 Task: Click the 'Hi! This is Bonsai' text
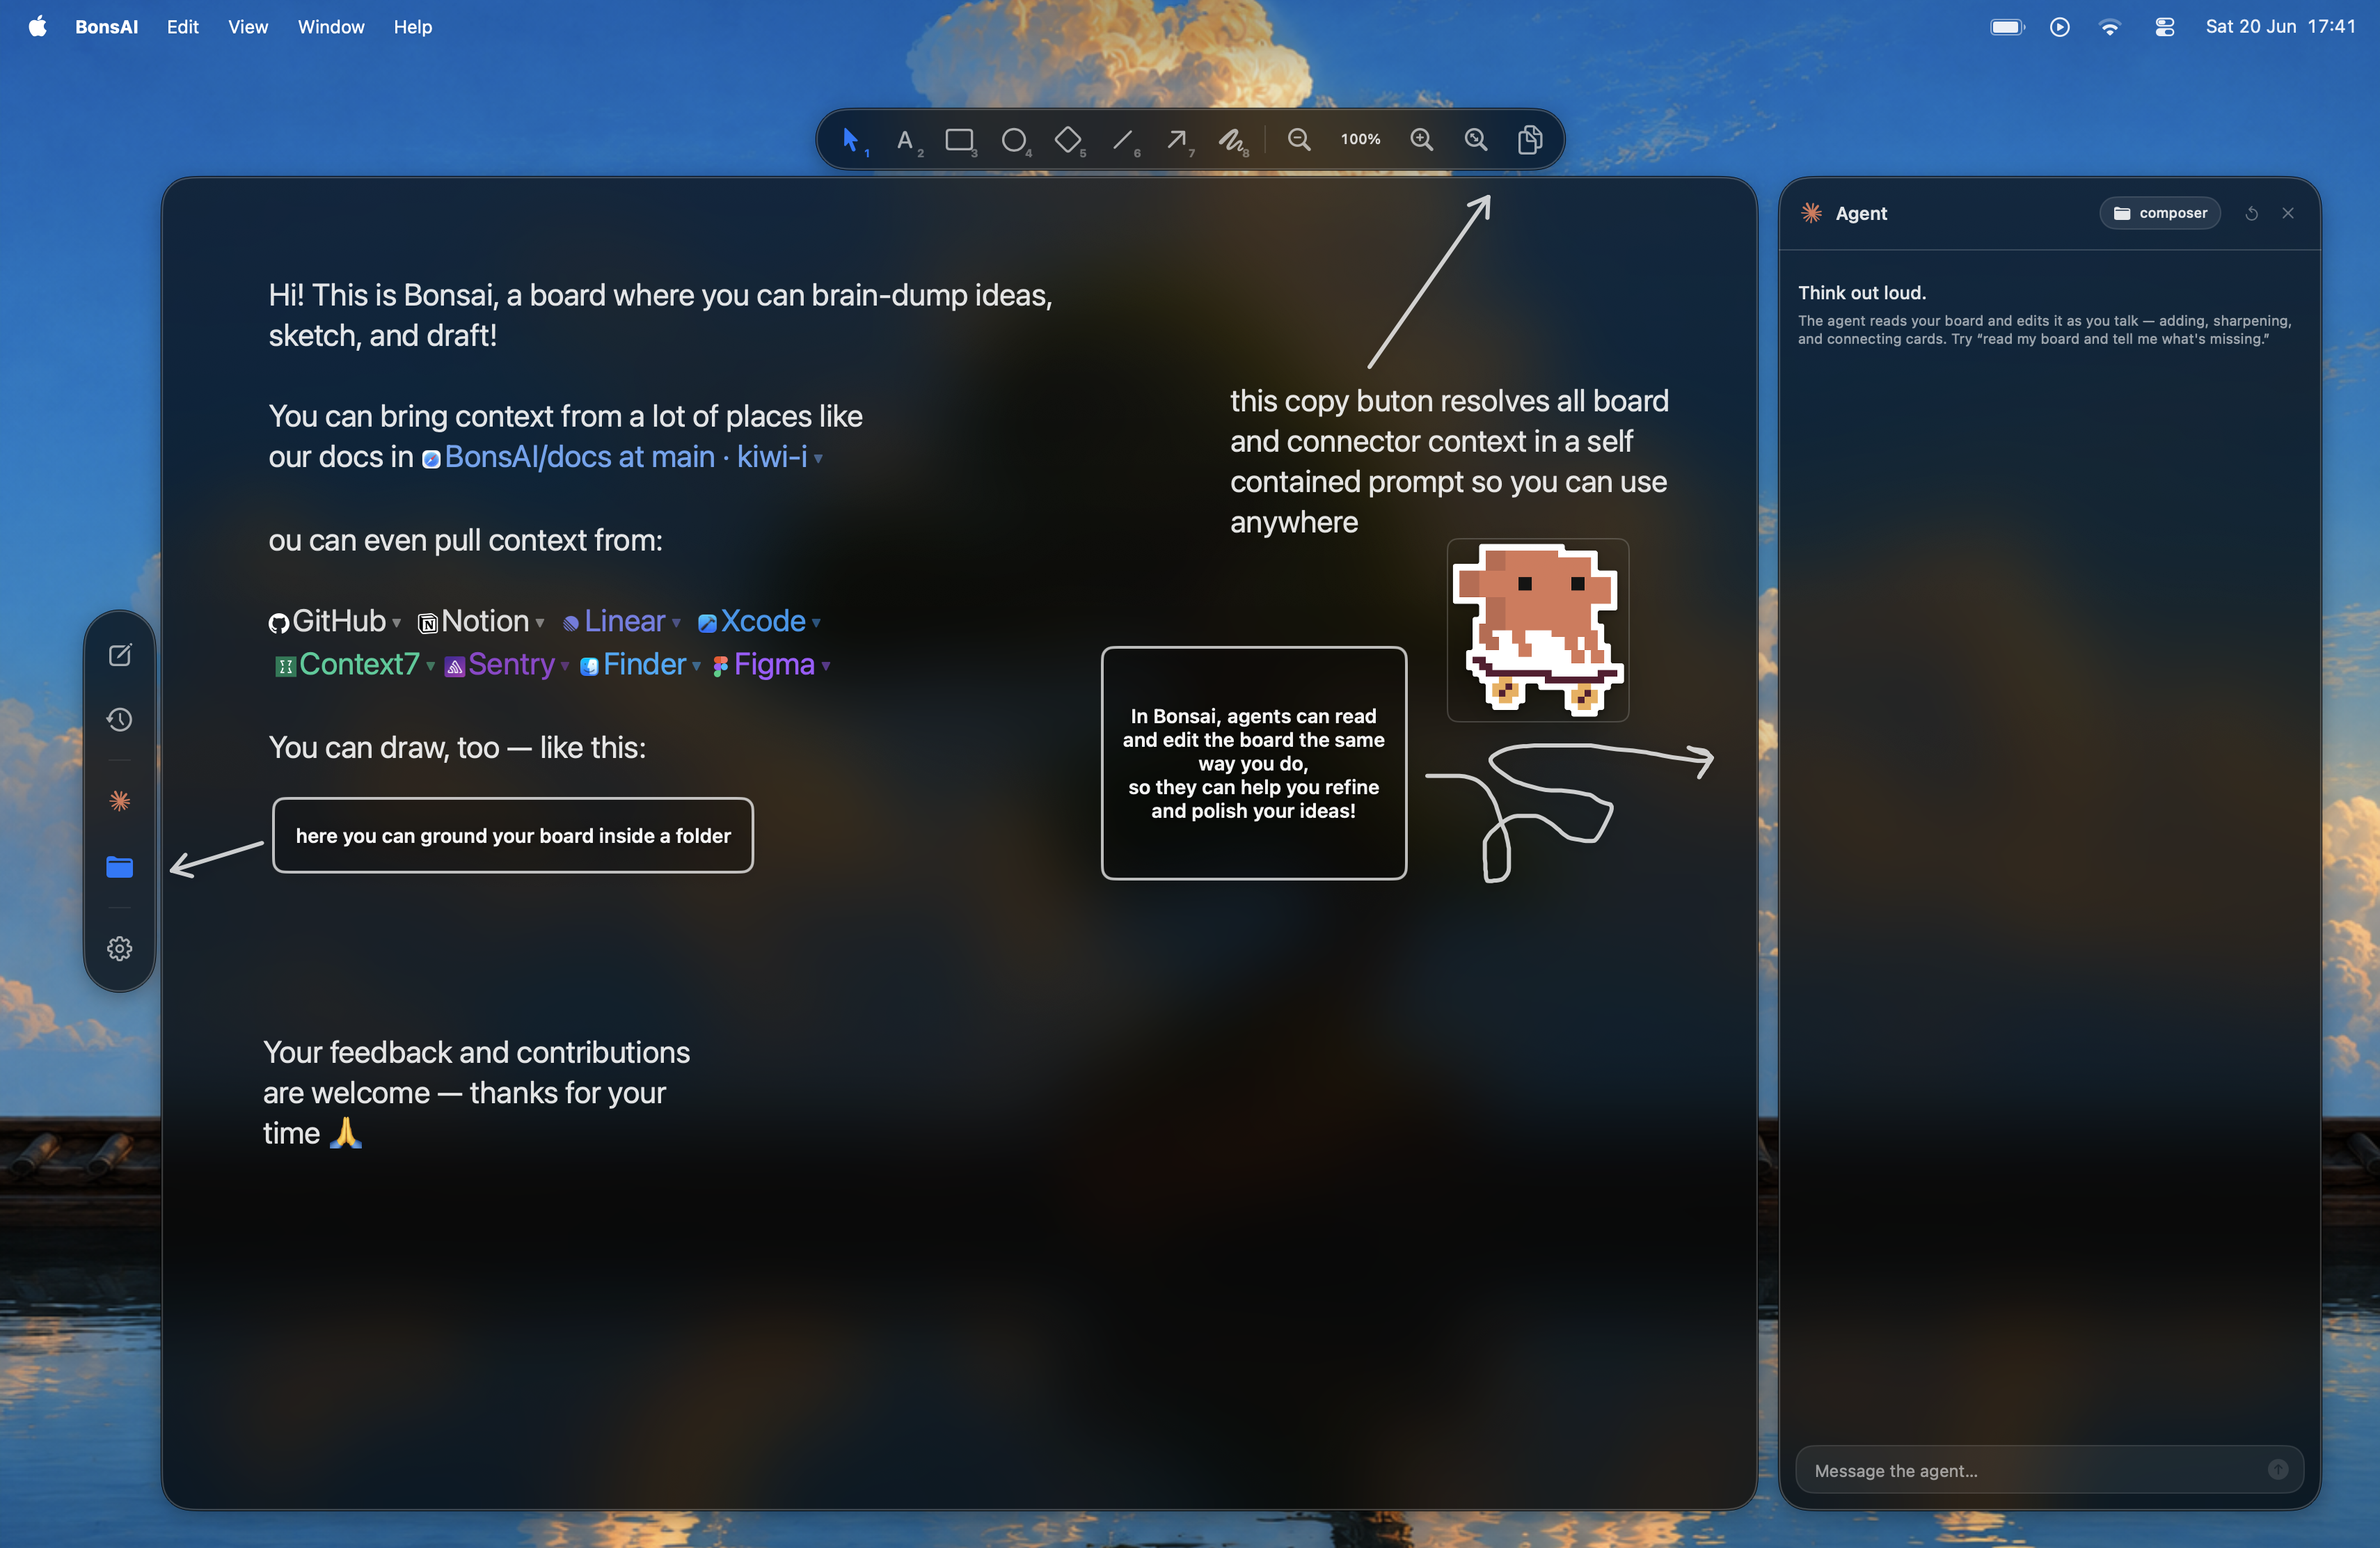tap(660, 315)
